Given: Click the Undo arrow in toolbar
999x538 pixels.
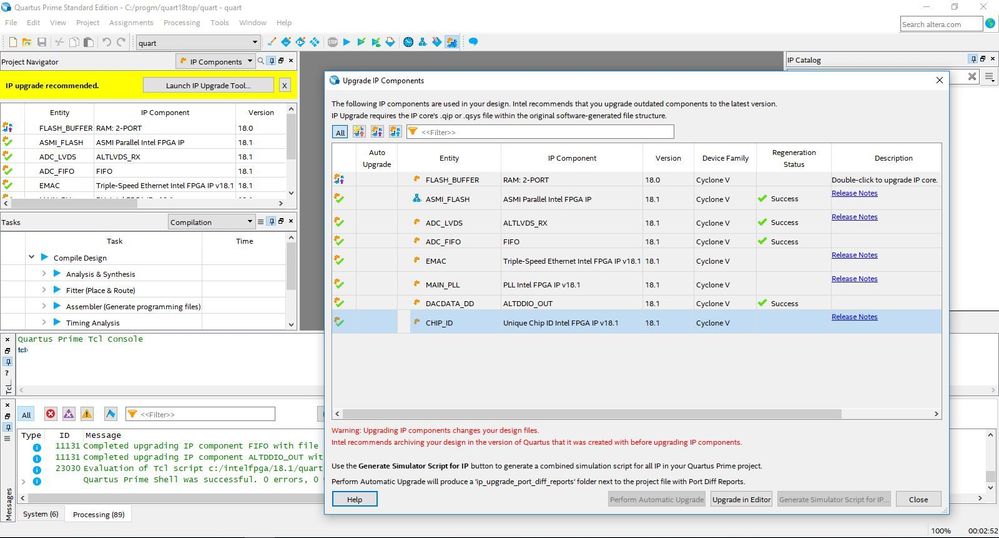Looking at the screenshot, I should (x=106, y=42).
